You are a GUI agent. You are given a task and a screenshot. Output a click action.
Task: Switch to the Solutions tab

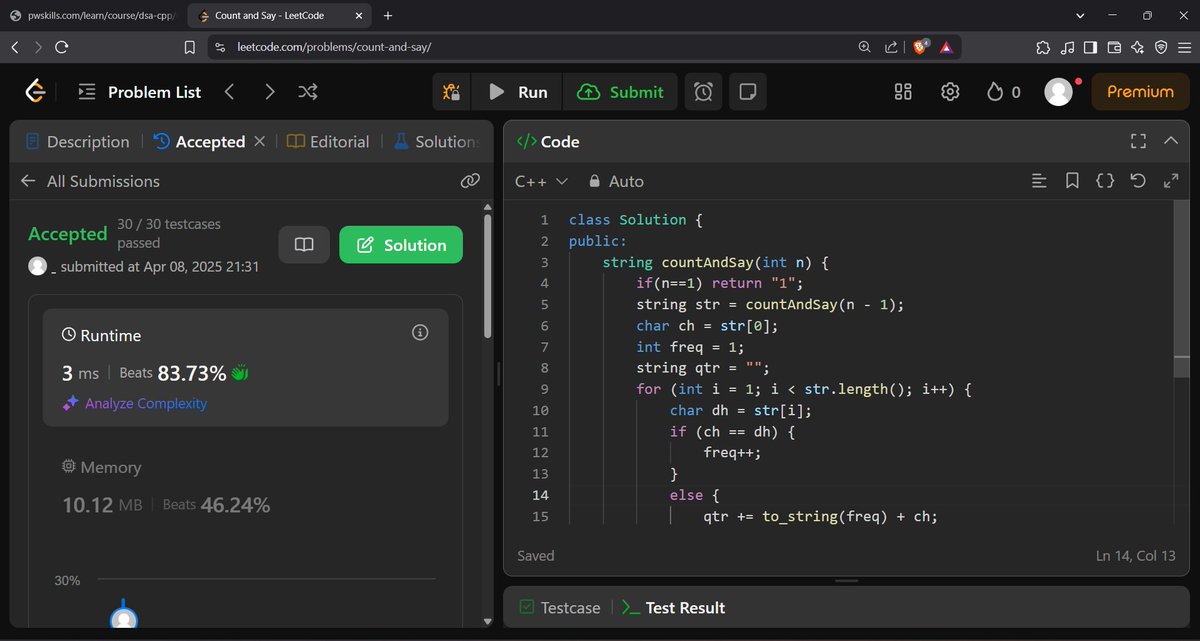436,142
